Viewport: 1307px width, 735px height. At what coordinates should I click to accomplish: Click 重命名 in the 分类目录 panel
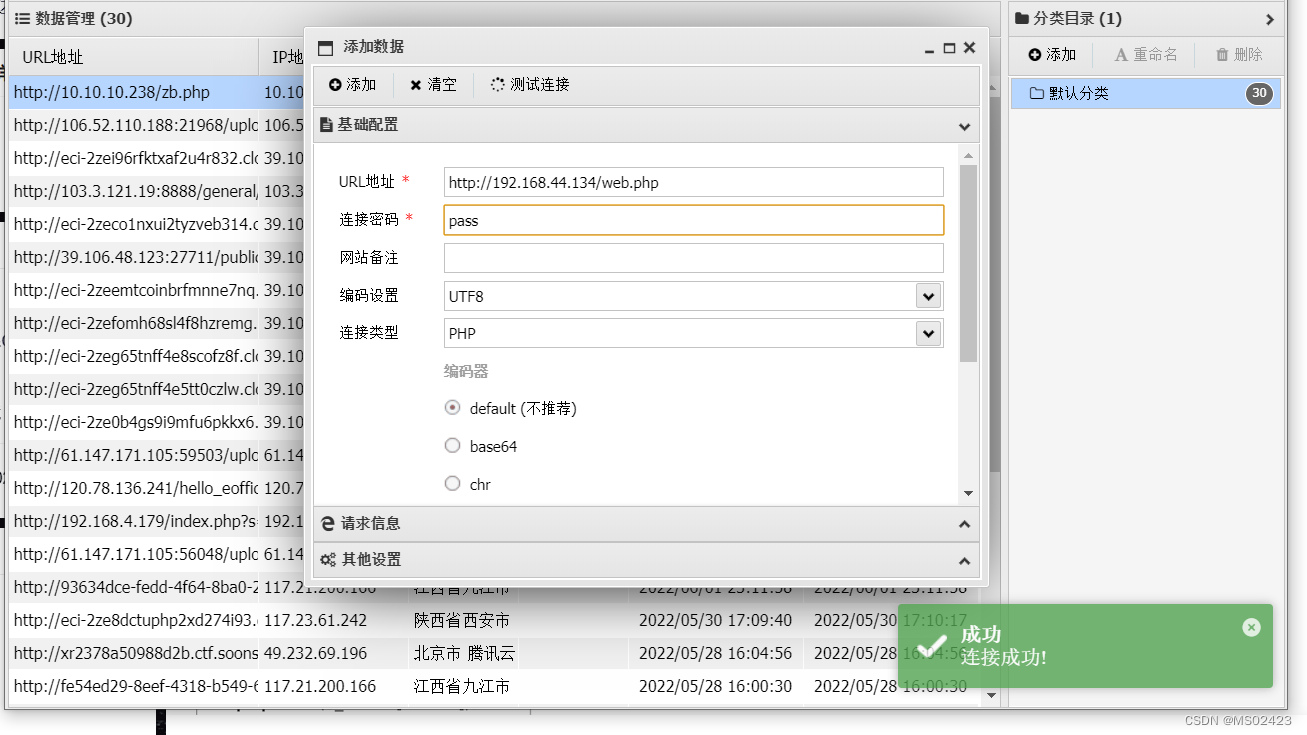tap(1146, 54)
